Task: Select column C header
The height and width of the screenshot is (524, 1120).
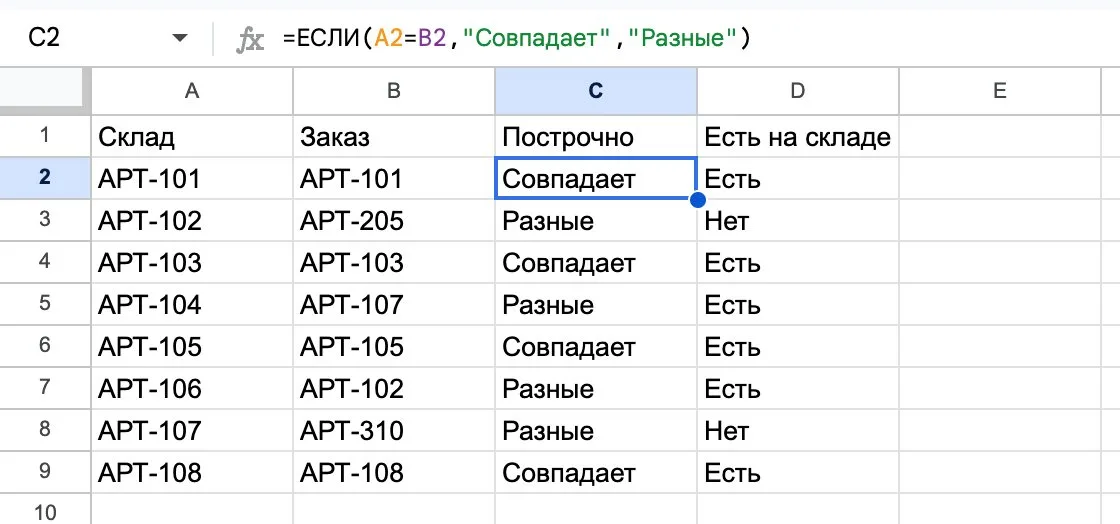Action: 596,91
